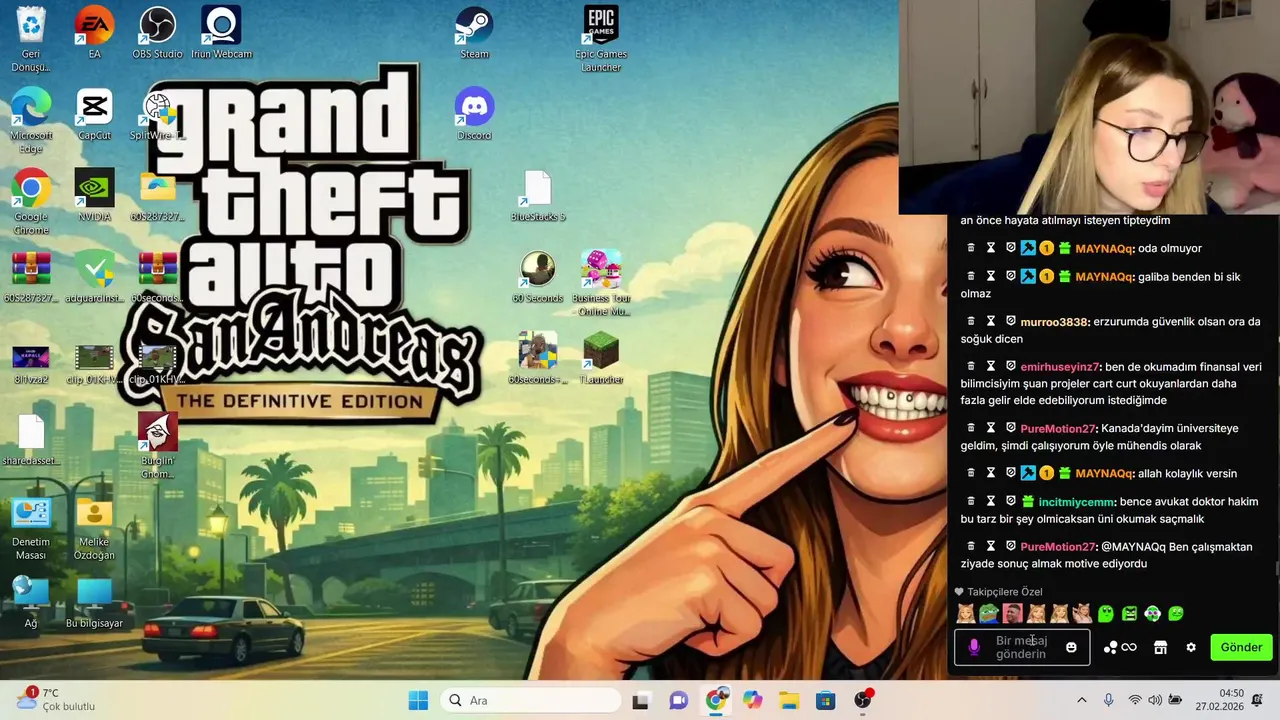This screenshot has width=1280, height=720.
Task: Click PureMotion27 username on Kanada'dayım message
Action: tap(1058, 429)
